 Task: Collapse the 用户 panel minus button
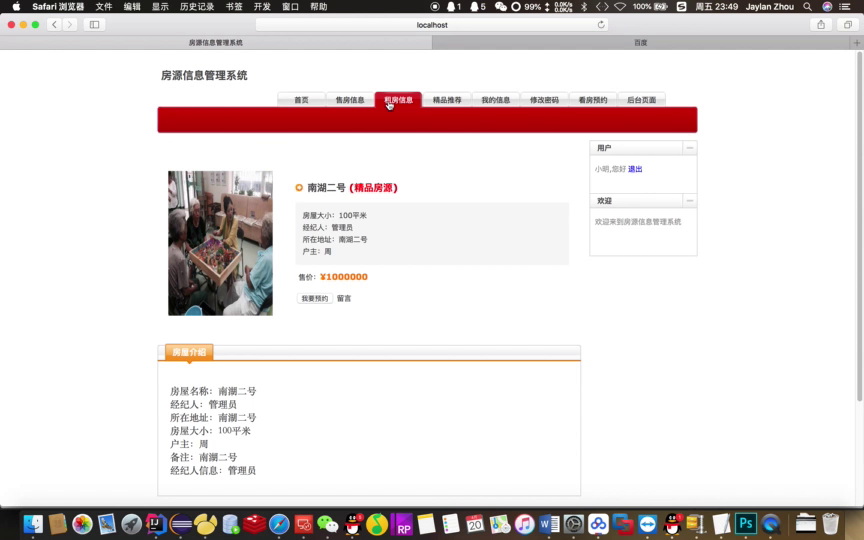[689, 148]
